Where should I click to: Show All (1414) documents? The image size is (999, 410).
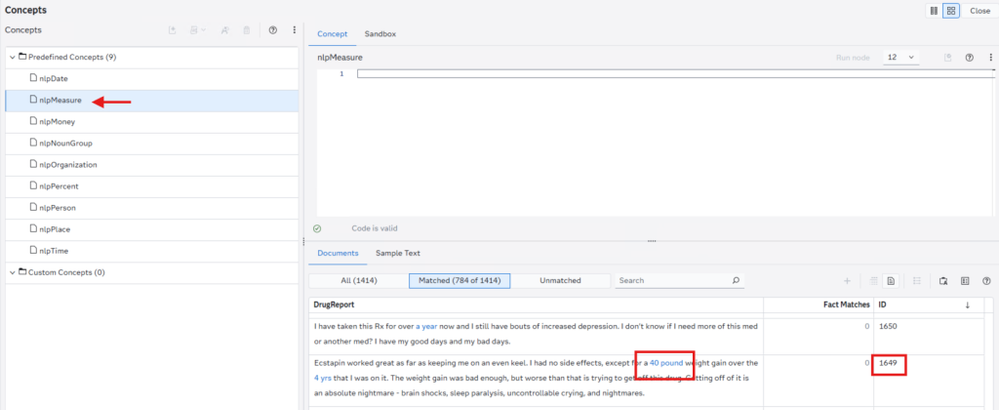click(x=358, y=281)
